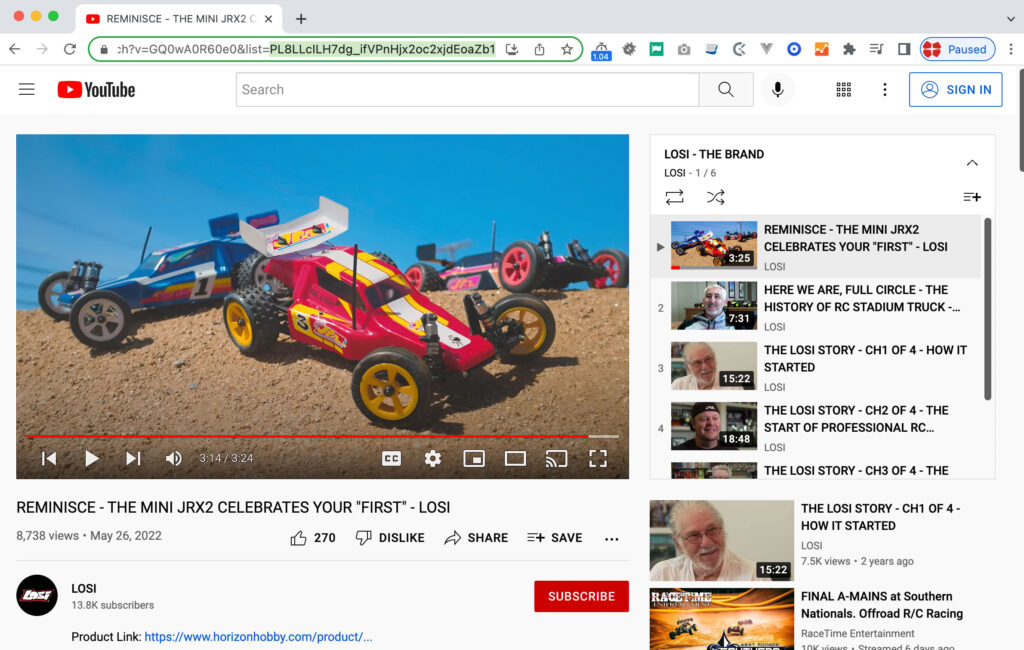Screen dimensions: 1024x650
Task: Cast video to a TV
Action: click(x=556, y=459)
